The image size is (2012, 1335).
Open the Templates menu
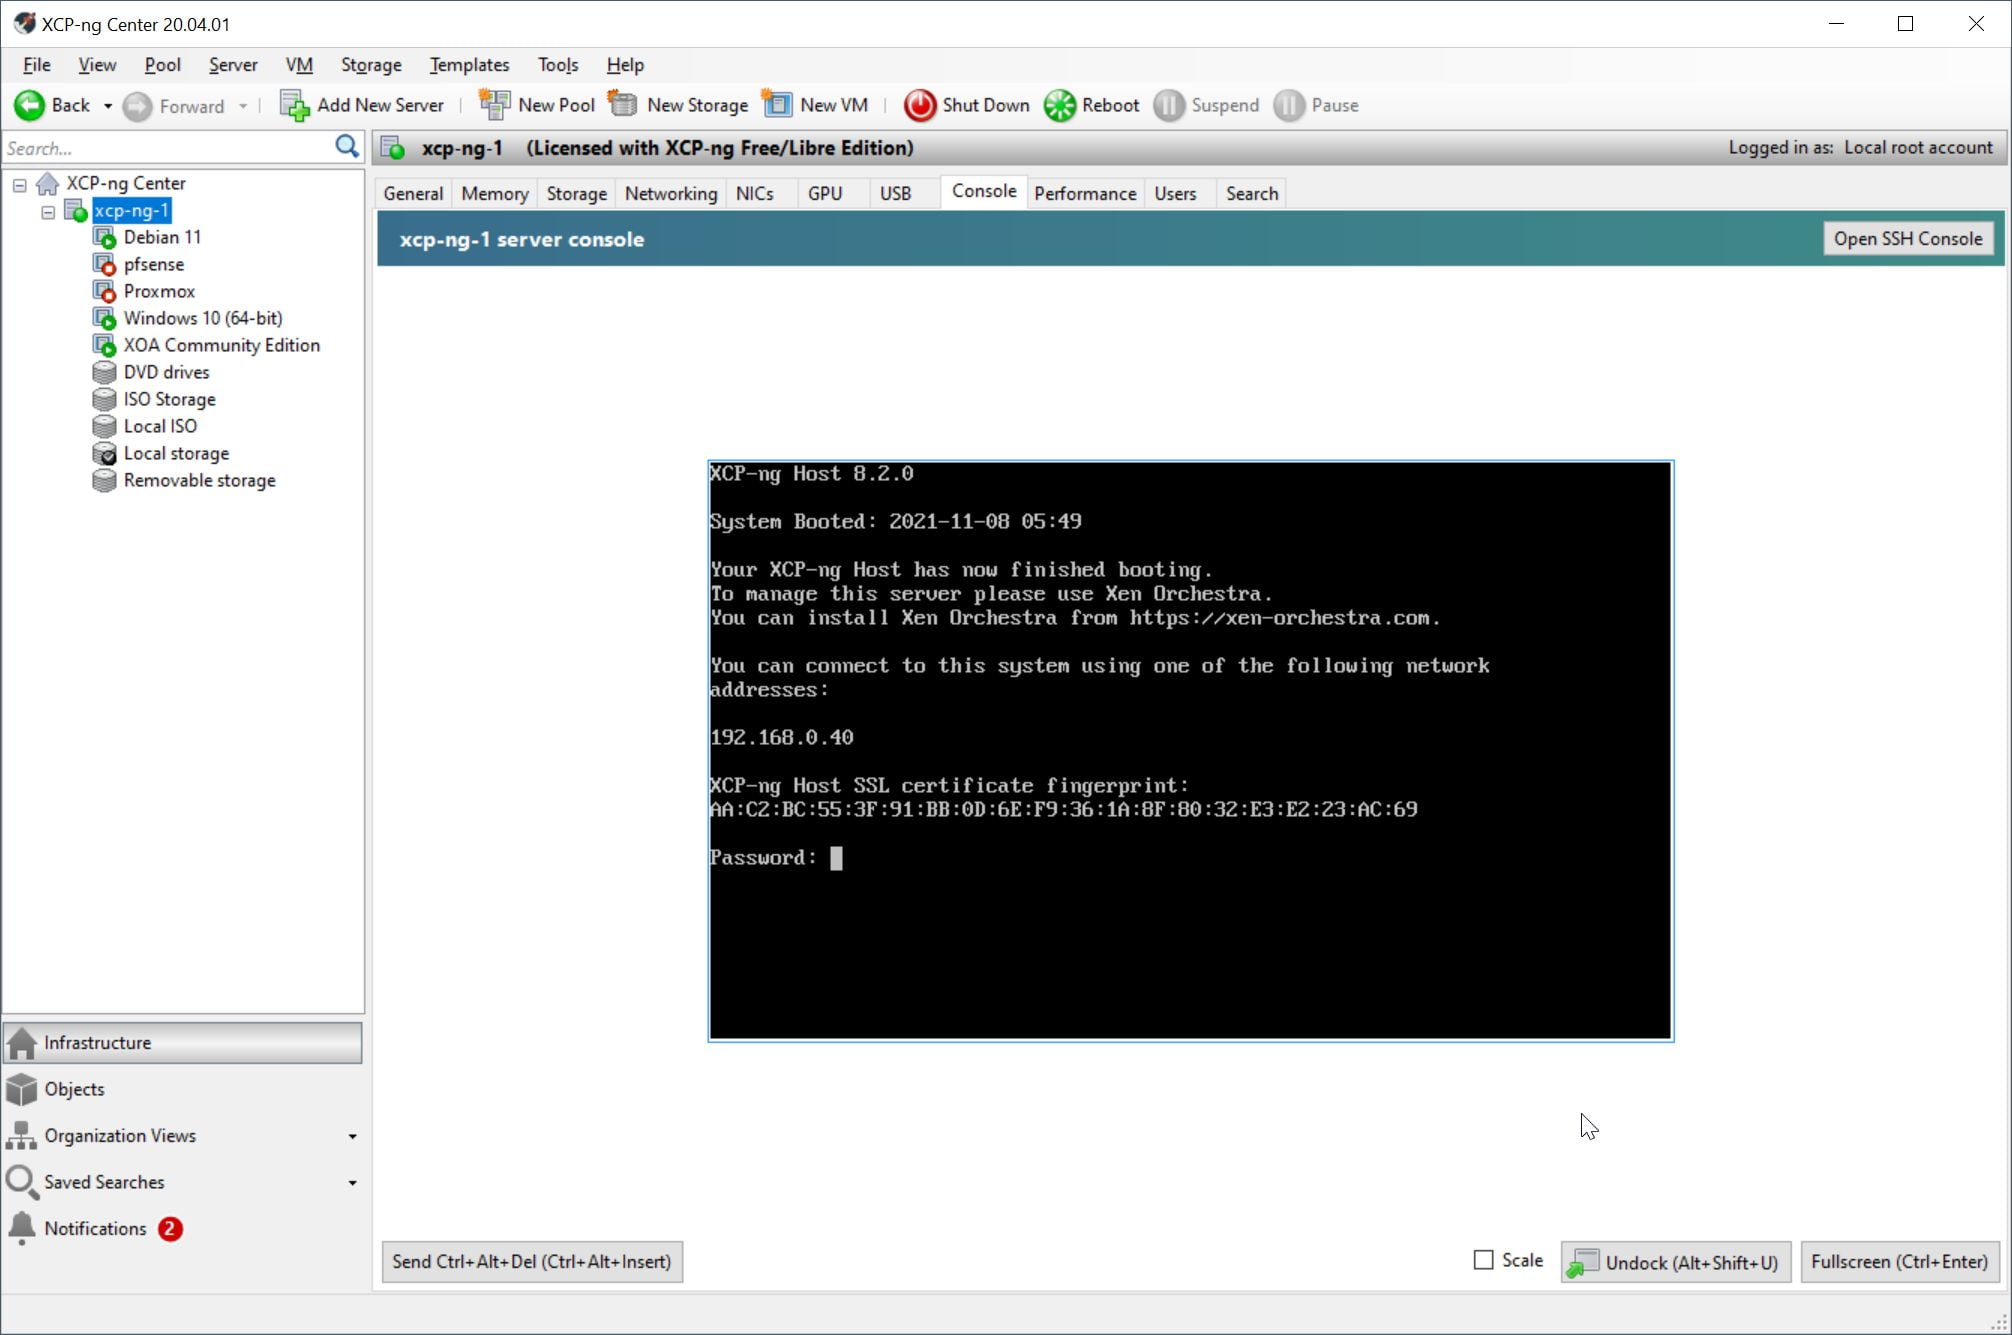pyautogui.click(x=469, y=64)
